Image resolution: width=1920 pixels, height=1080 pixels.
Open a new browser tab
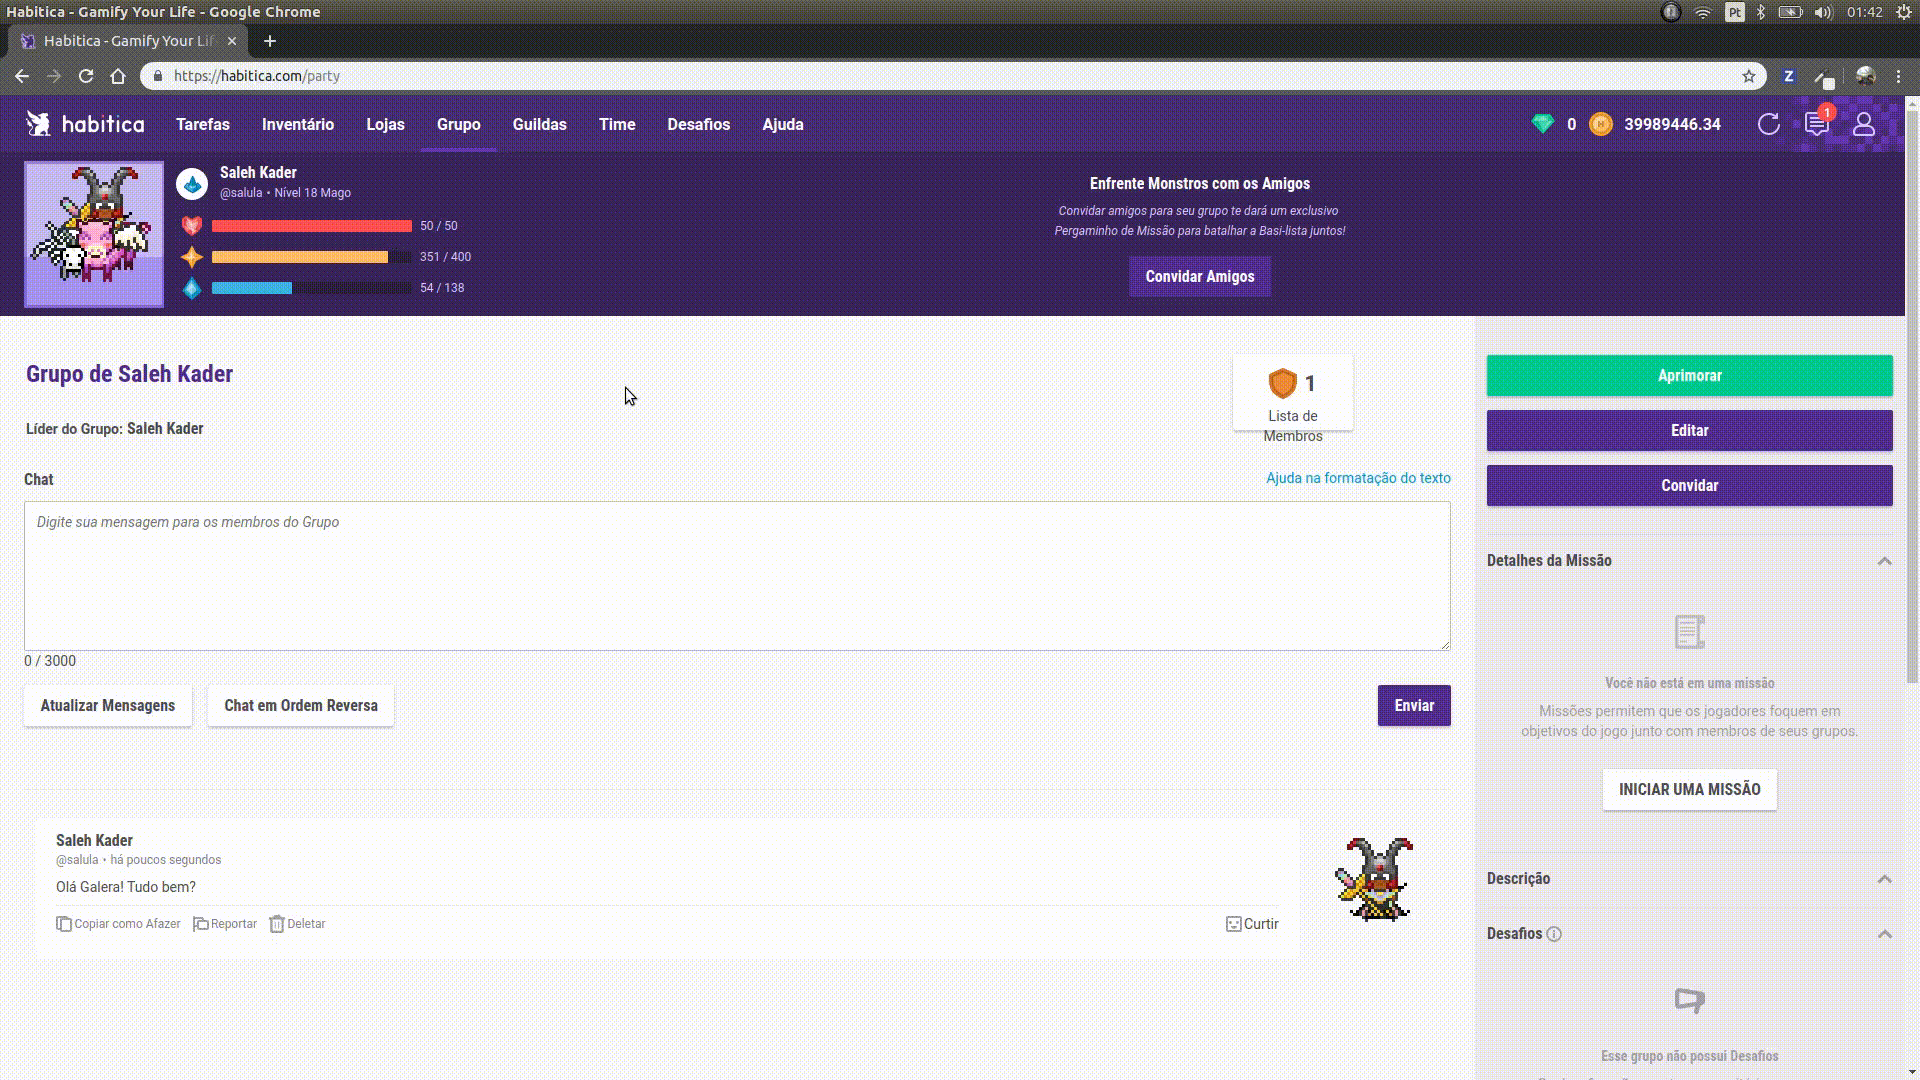click(x=269, y=41)
